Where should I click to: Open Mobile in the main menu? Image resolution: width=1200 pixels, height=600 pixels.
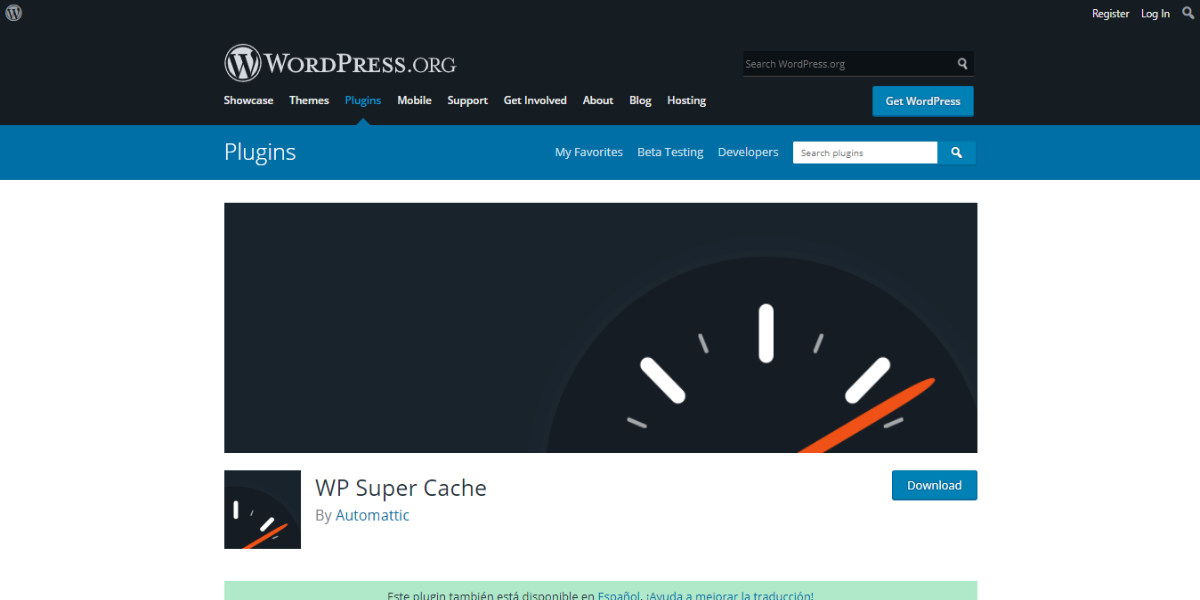[x=414, y=100]
